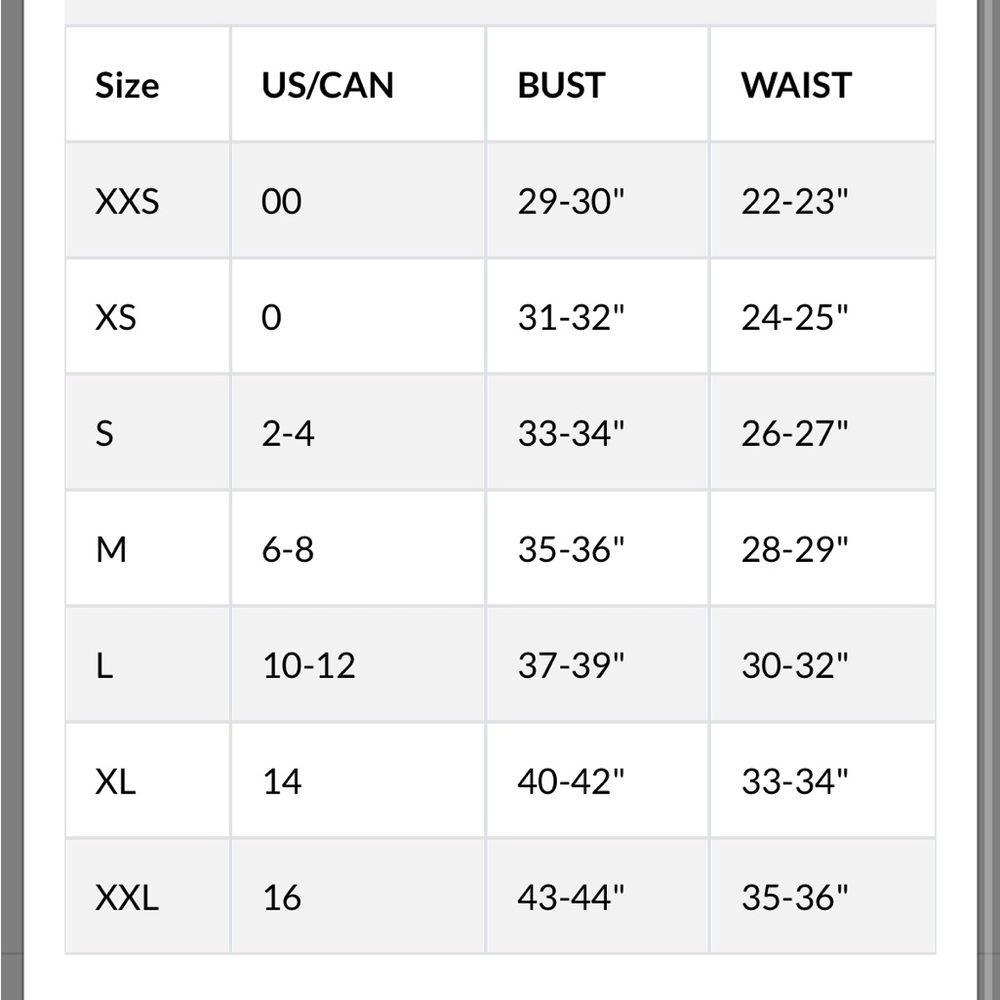Select the XXS size cell
This screenshot has height=1000, width=1000.
click(127, 201)
